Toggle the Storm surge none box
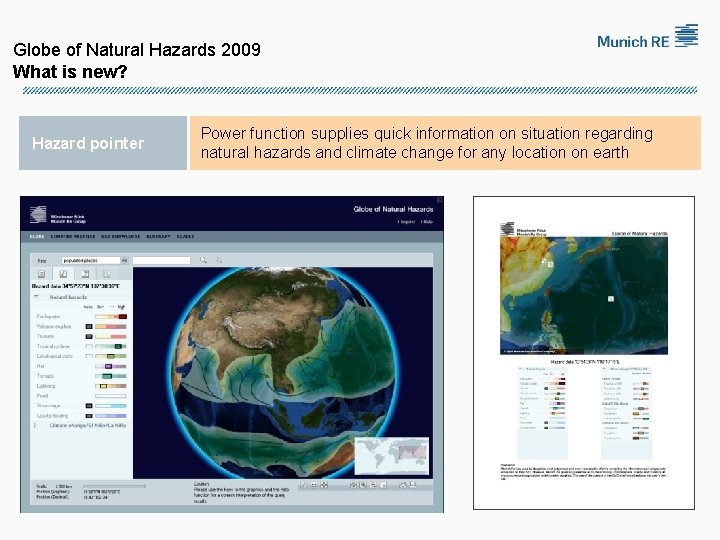Viewport: 720px width, 540px height. (x=89, y=406)
